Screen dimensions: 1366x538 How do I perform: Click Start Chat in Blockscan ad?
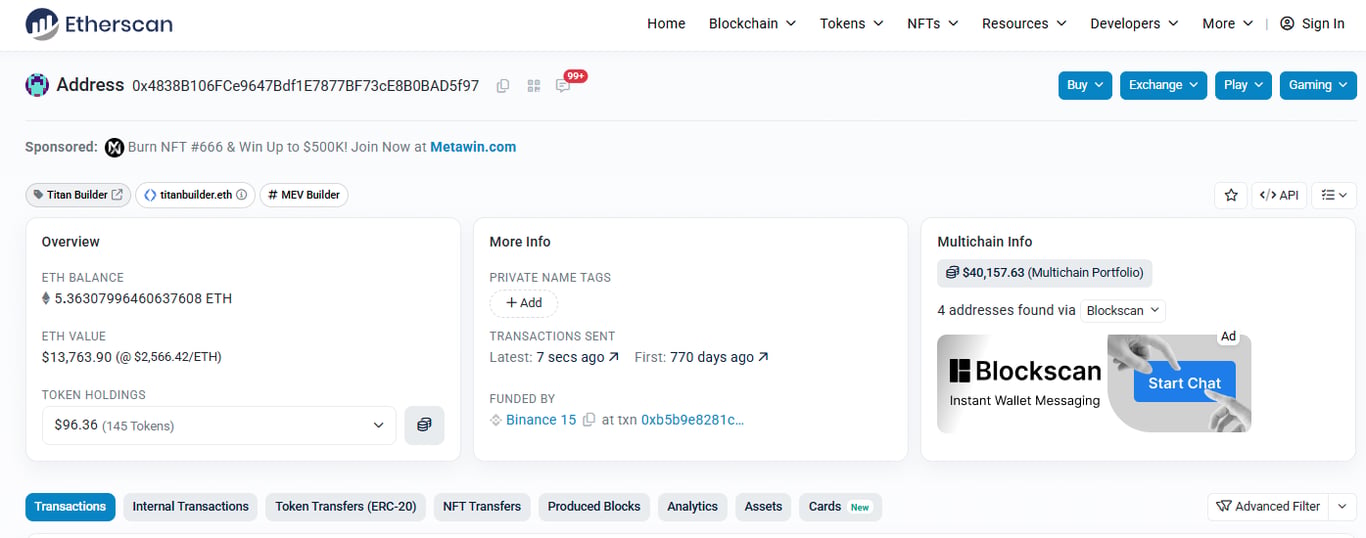1184,383
